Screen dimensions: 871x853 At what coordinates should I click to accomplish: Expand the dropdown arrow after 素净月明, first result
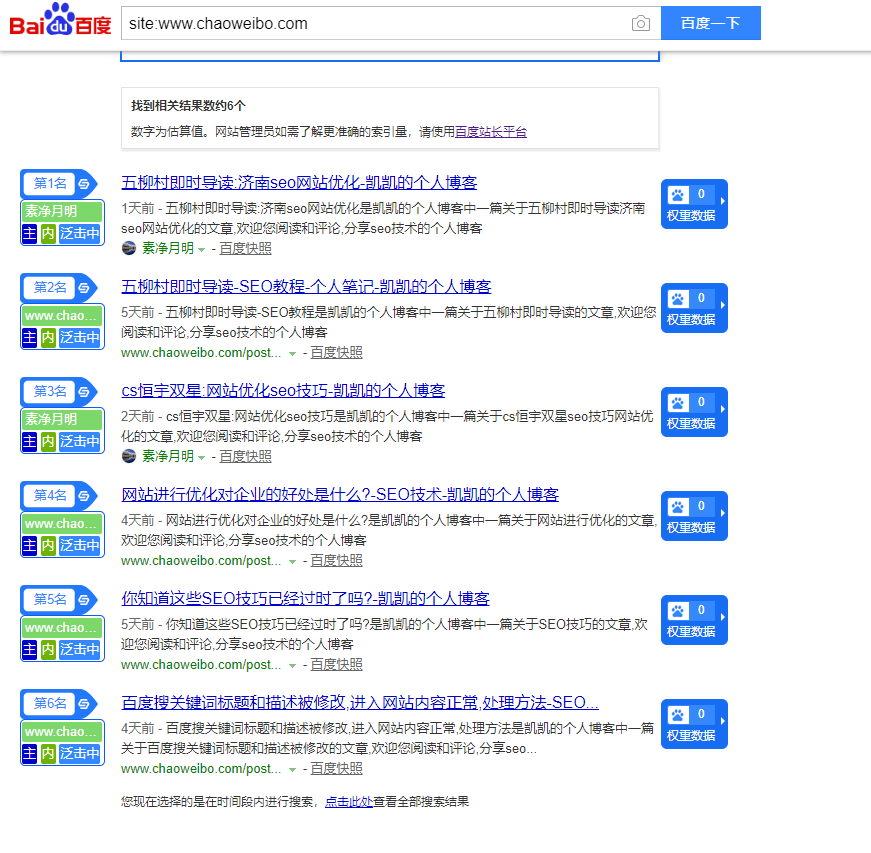click(x=202, y=250)
